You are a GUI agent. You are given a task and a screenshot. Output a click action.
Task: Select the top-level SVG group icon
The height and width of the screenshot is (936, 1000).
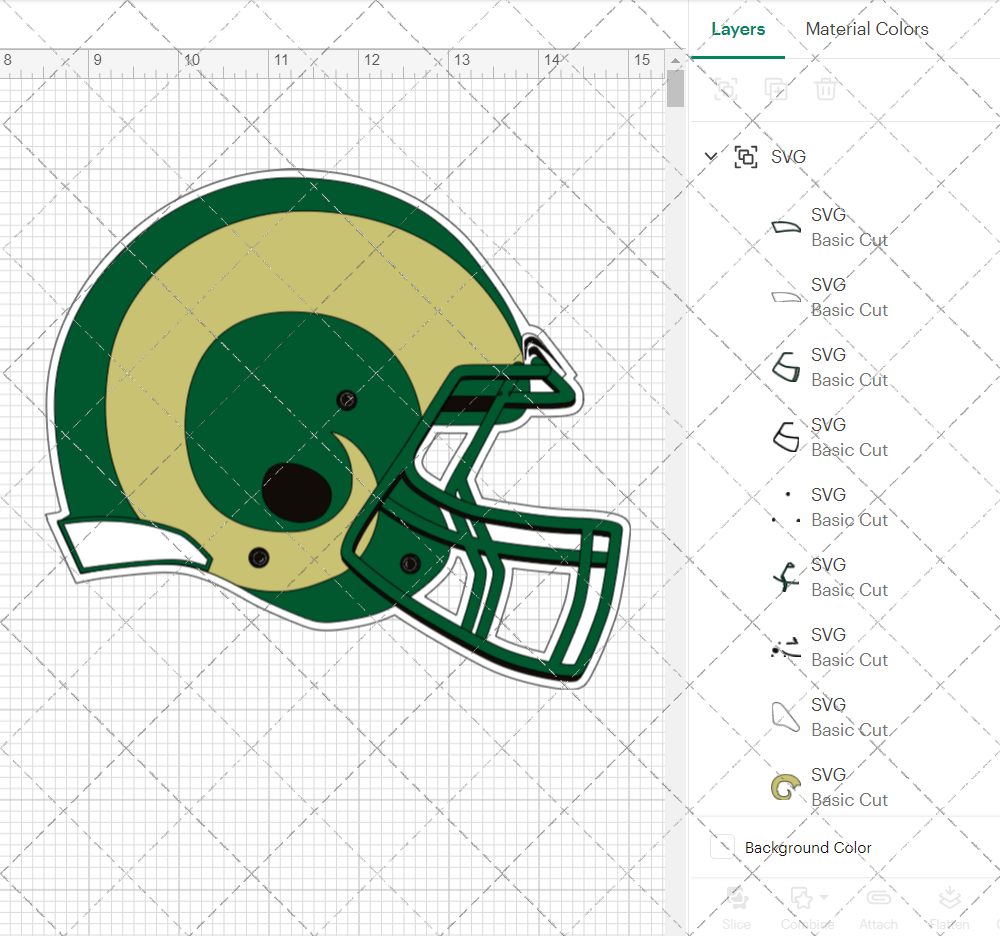[746, 157]
